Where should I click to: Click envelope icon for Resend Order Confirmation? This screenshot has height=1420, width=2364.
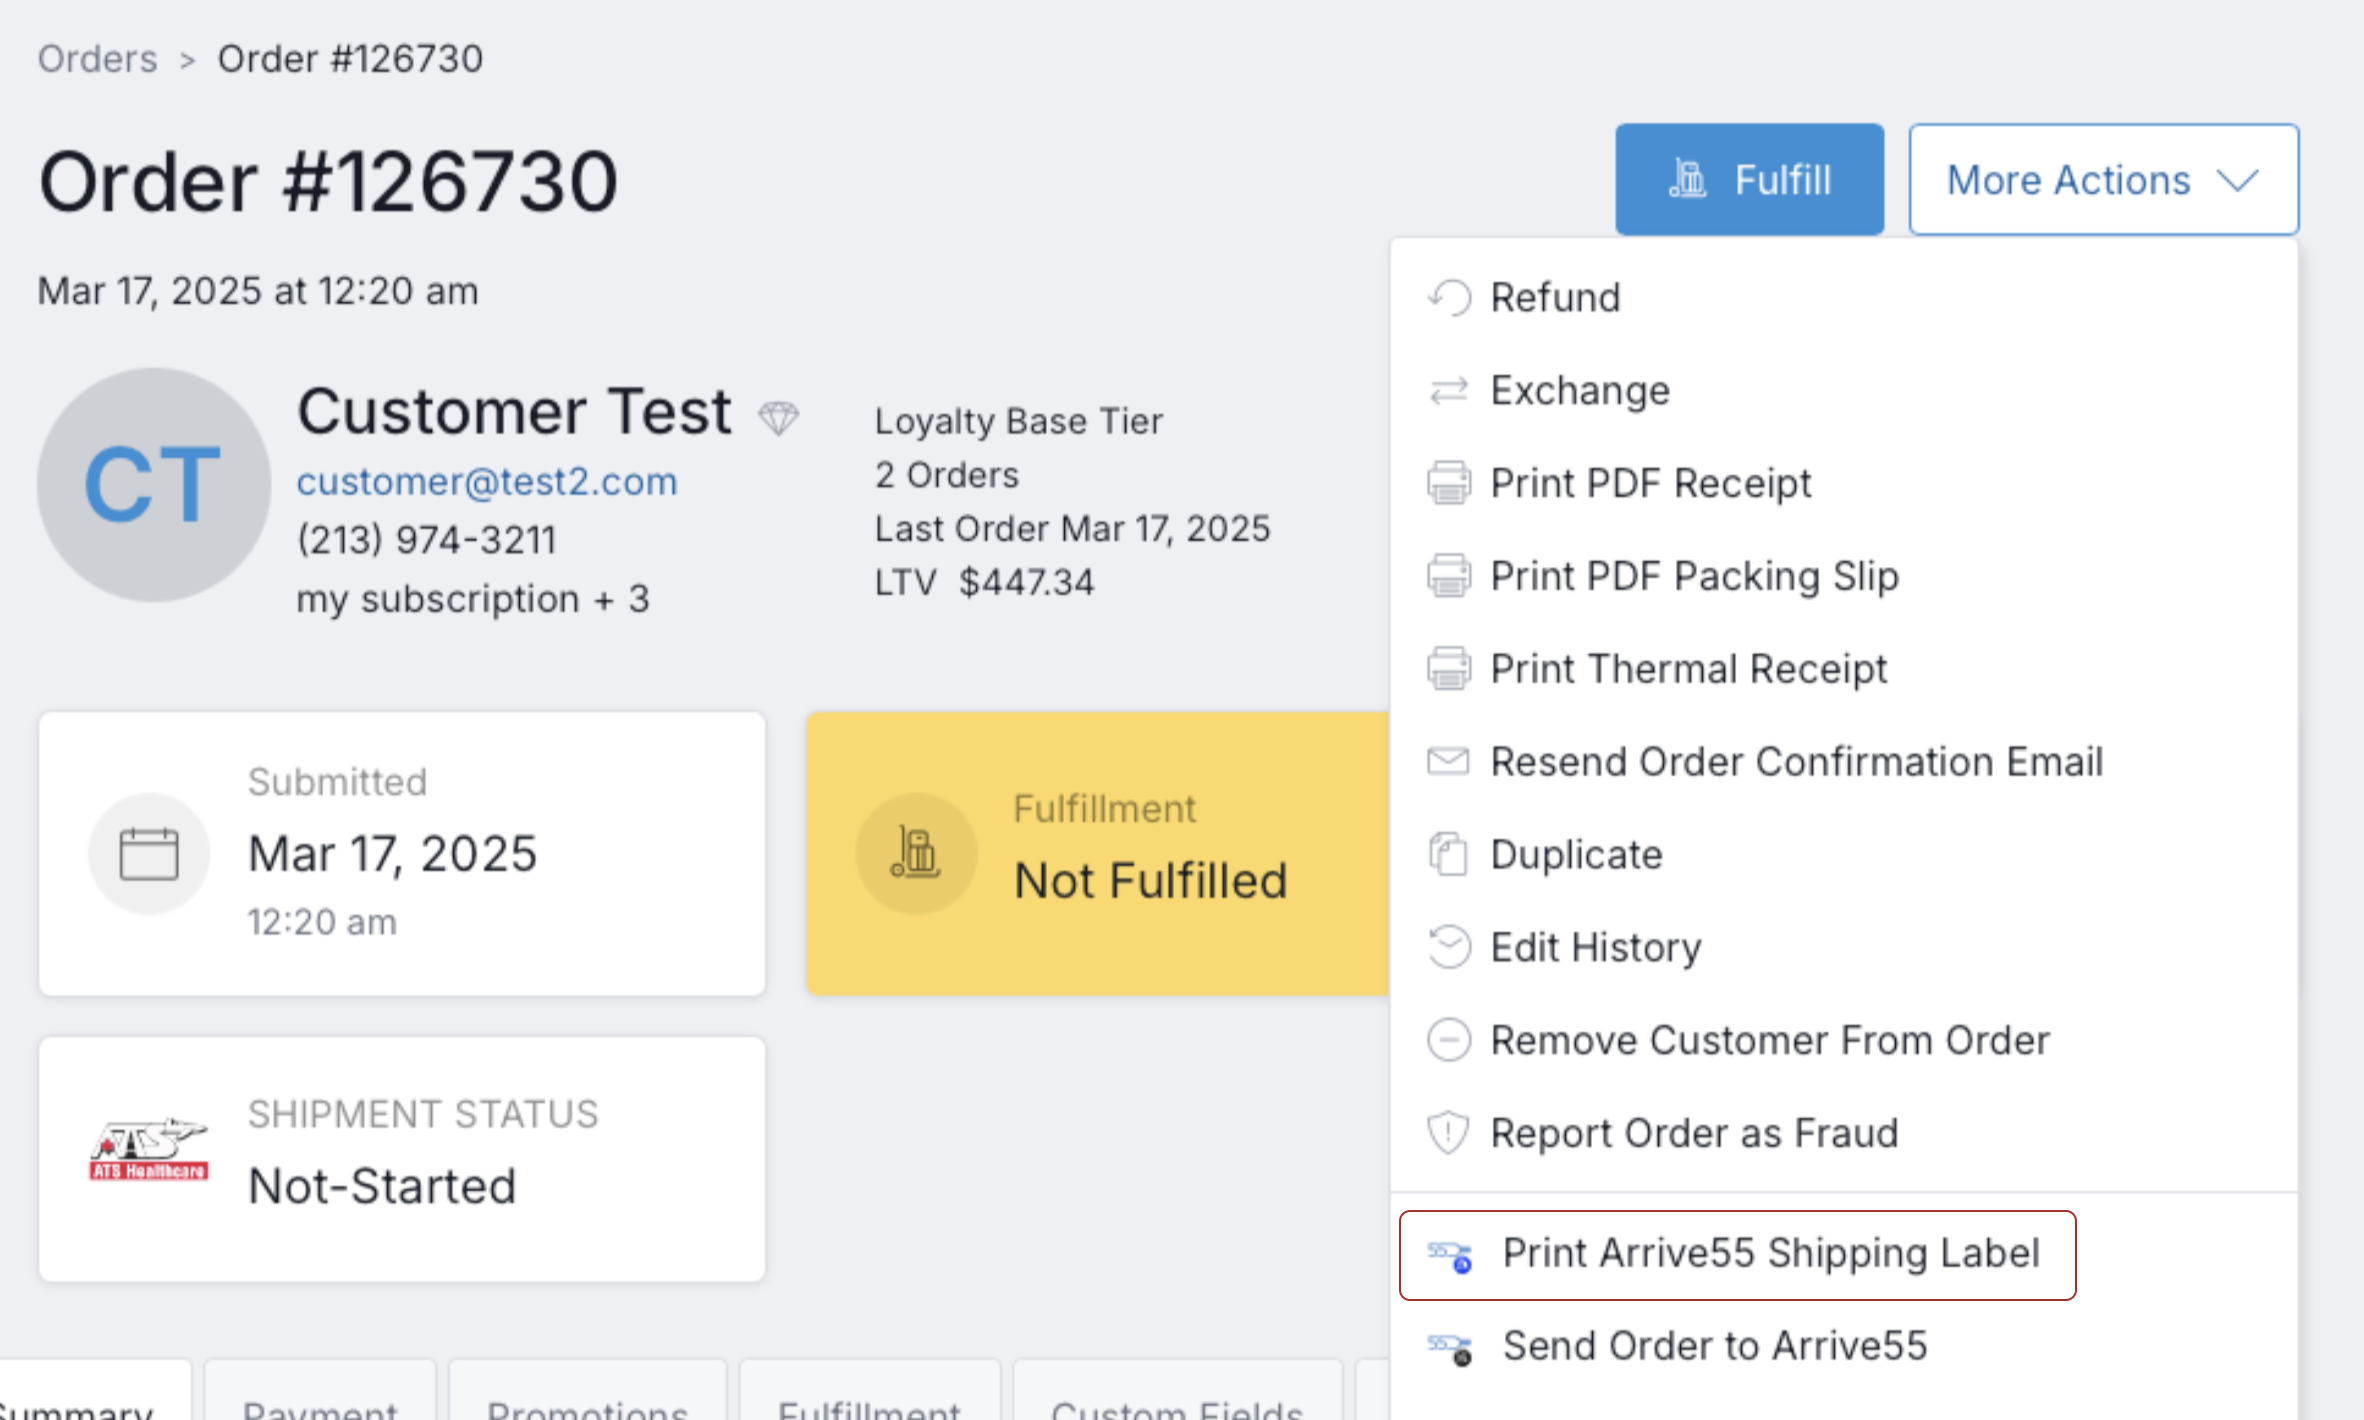[x=1449, y=762]
